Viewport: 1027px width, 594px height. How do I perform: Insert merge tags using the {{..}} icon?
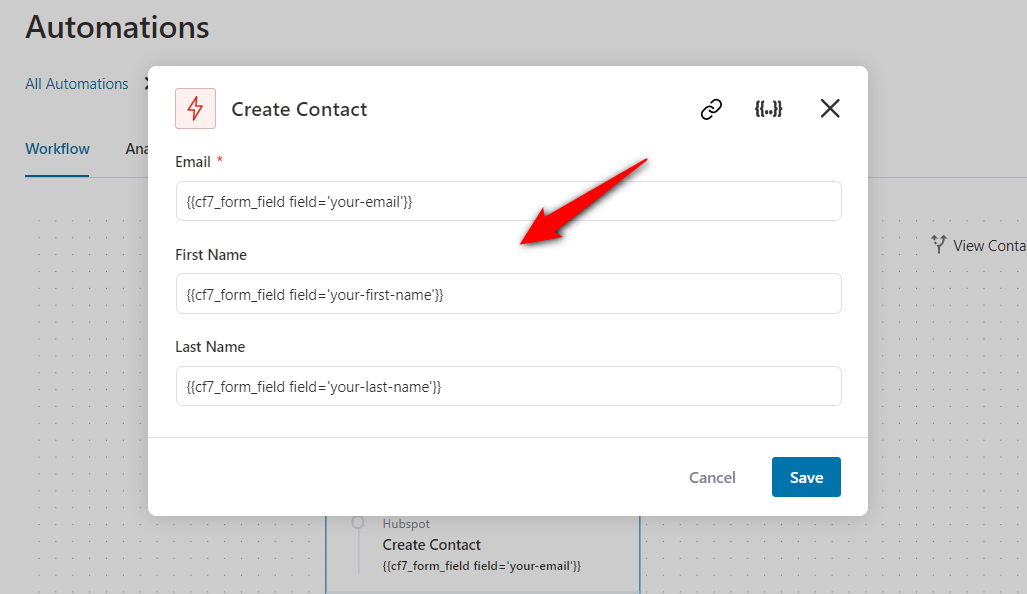coord(768,108)
